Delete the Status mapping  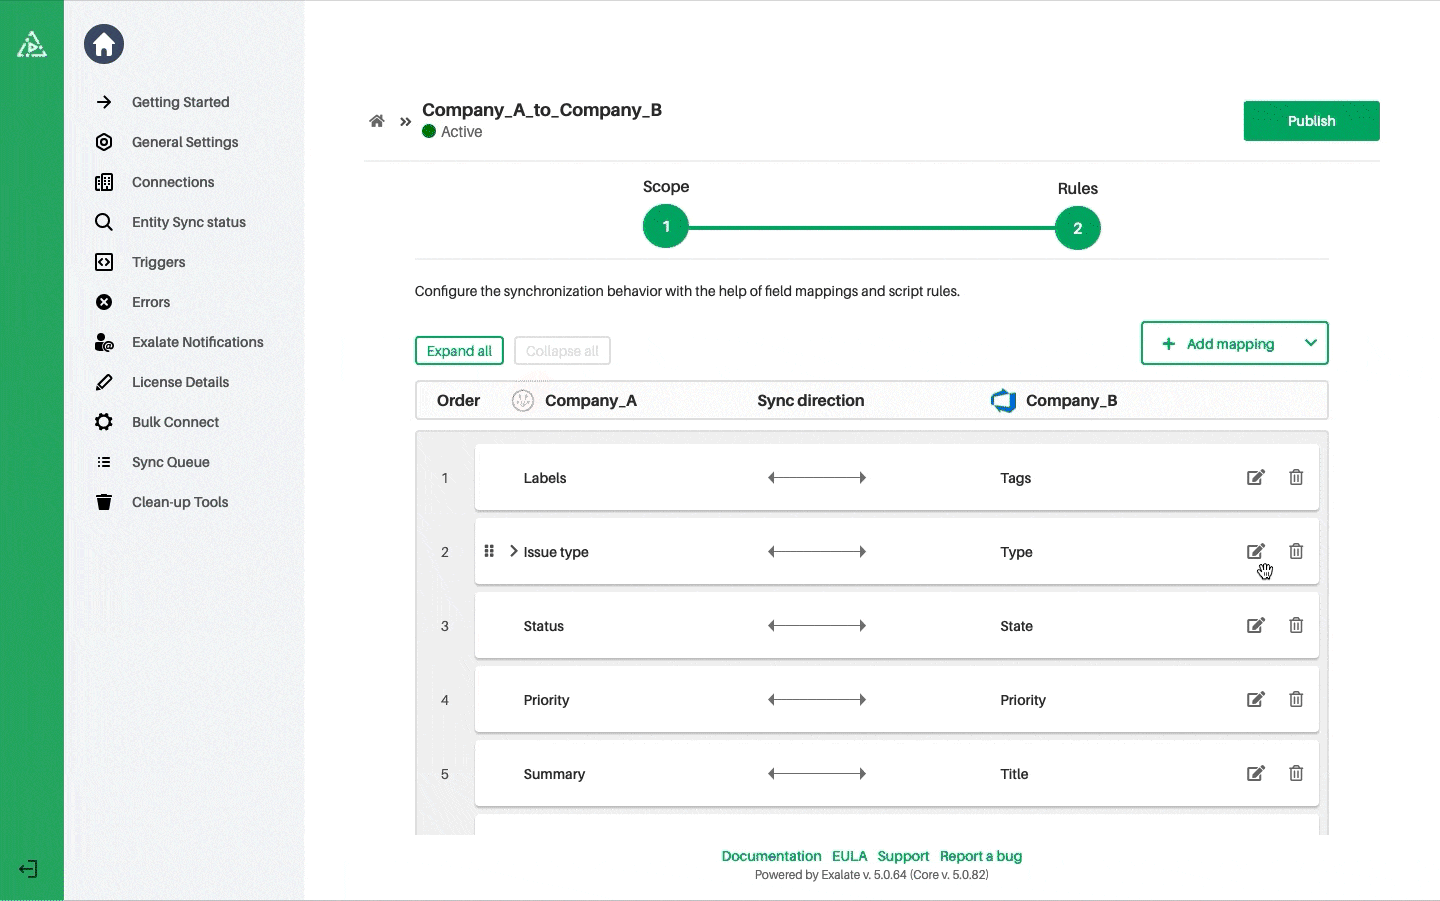(x=1296, y=625)
